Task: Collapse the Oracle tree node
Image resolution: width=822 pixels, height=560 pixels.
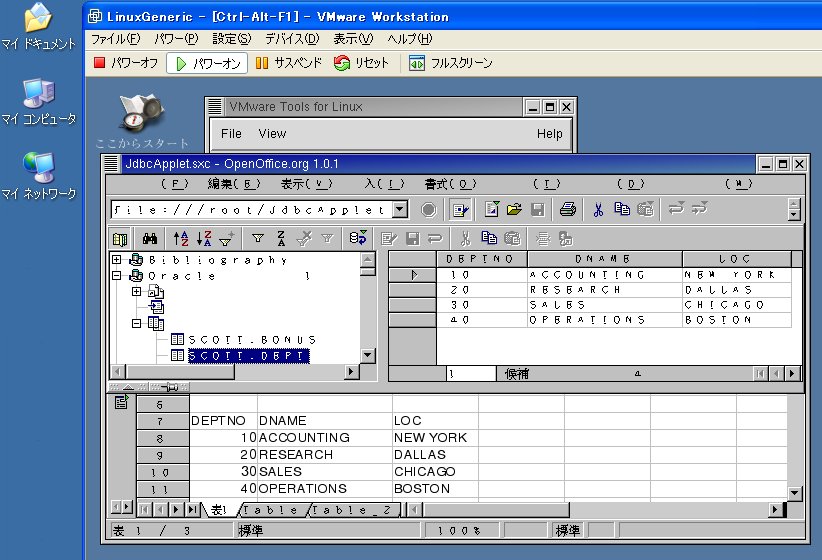Action: (x=116, y=275)
